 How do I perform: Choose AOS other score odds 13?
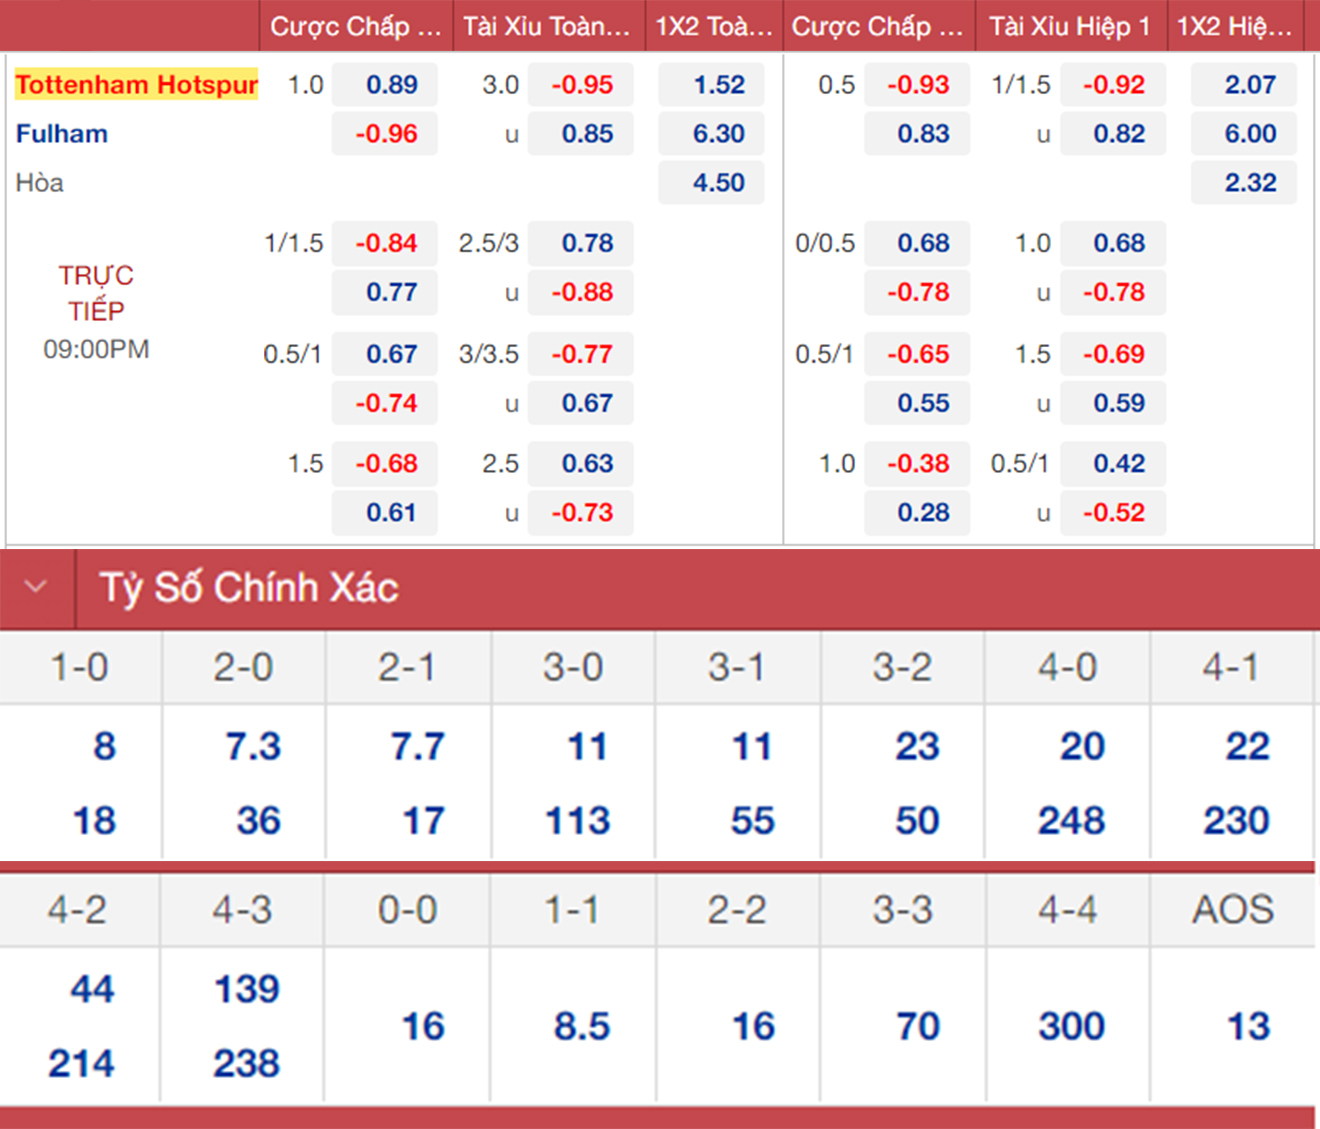click(1247, 1026)
